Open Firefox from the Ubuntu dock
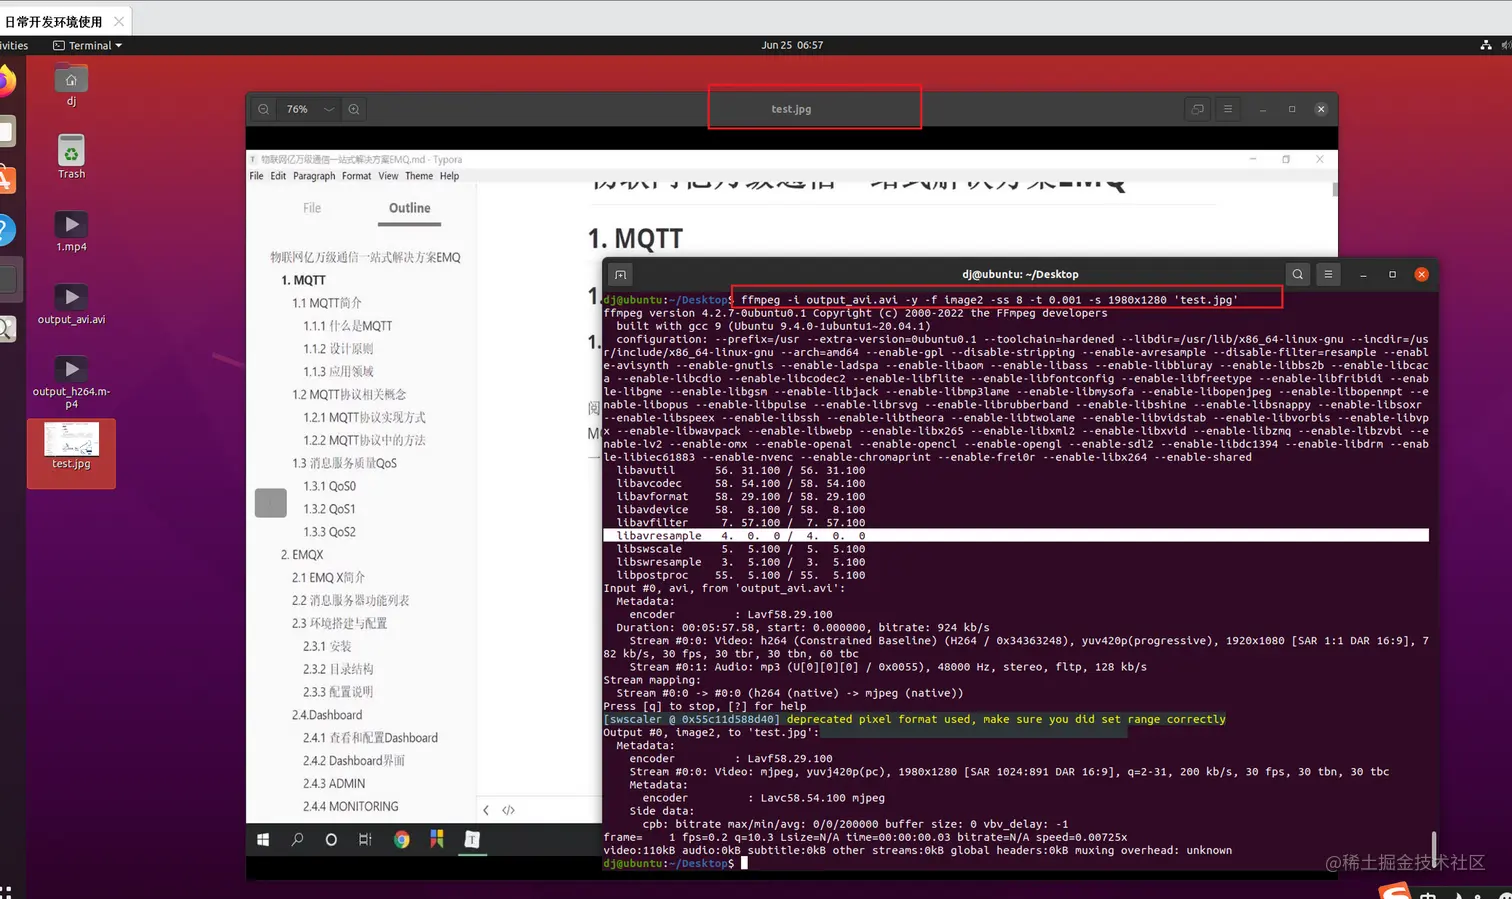Image resolution: width=1512 pixels, height=899 pixels. coord(6,82)
